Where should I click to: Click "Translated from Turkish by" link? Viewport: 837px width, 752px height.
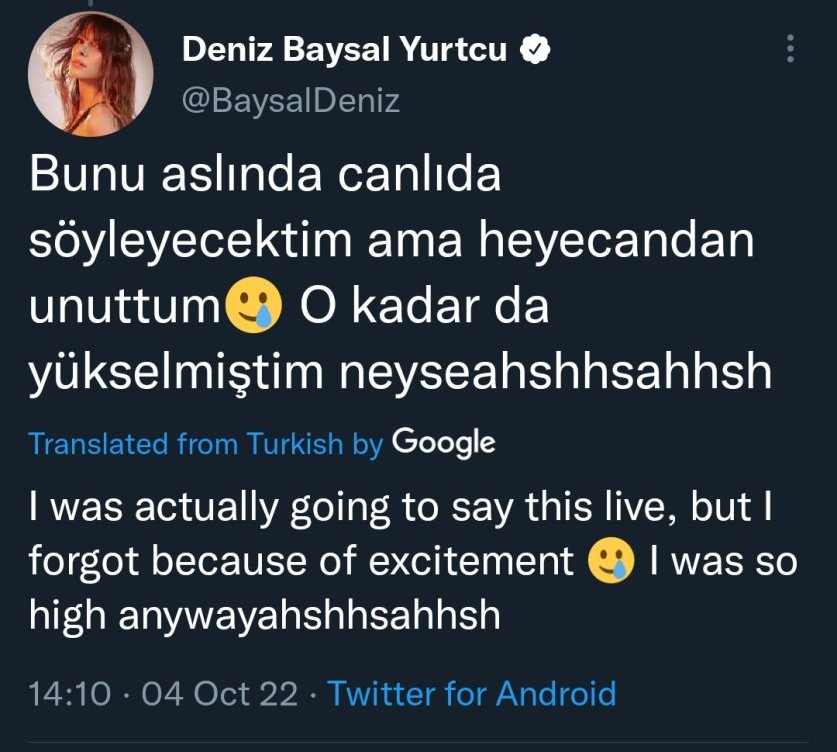click(205, 443)
